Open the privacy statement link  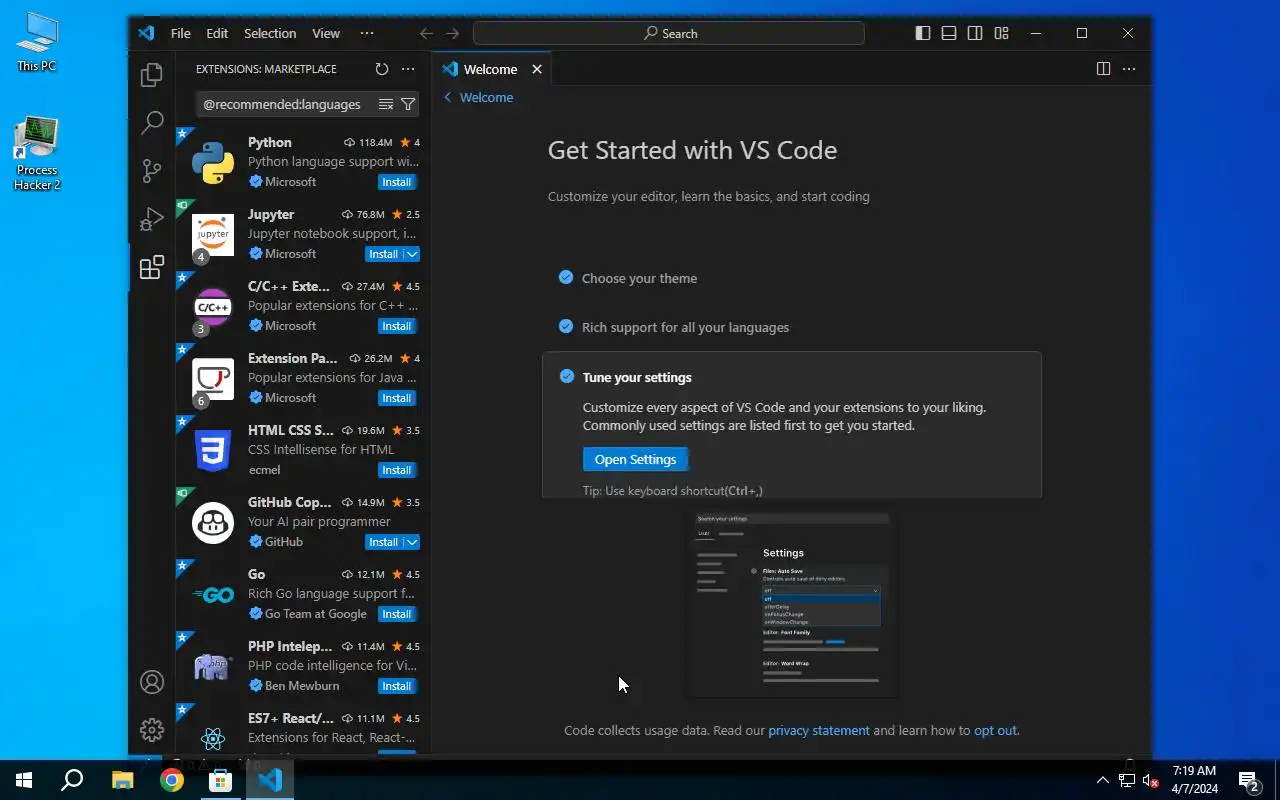click(819, 730)
